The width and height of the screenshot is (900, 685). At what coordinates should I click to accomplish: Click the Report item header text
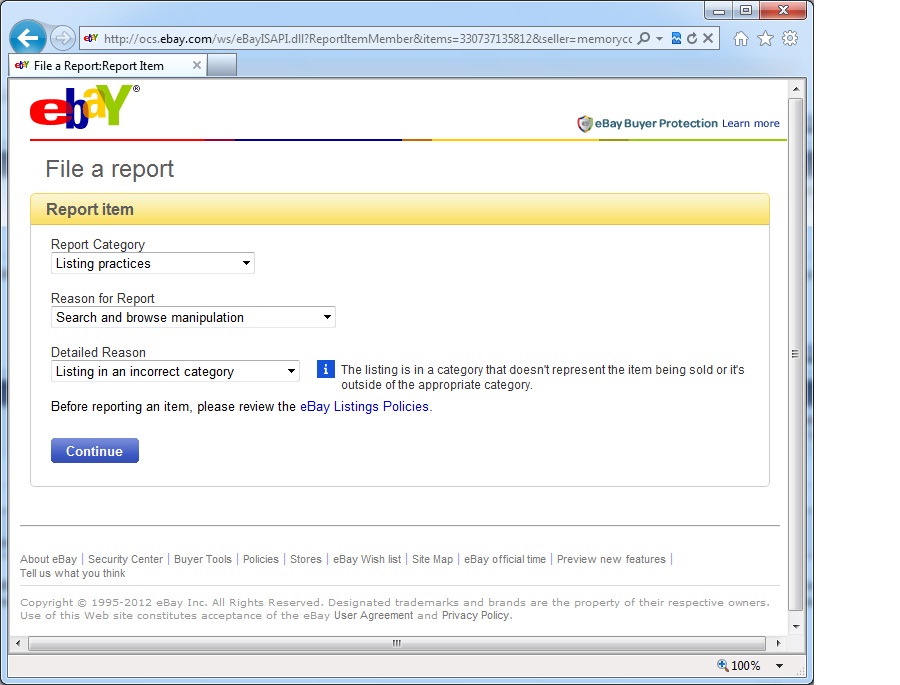90,209
